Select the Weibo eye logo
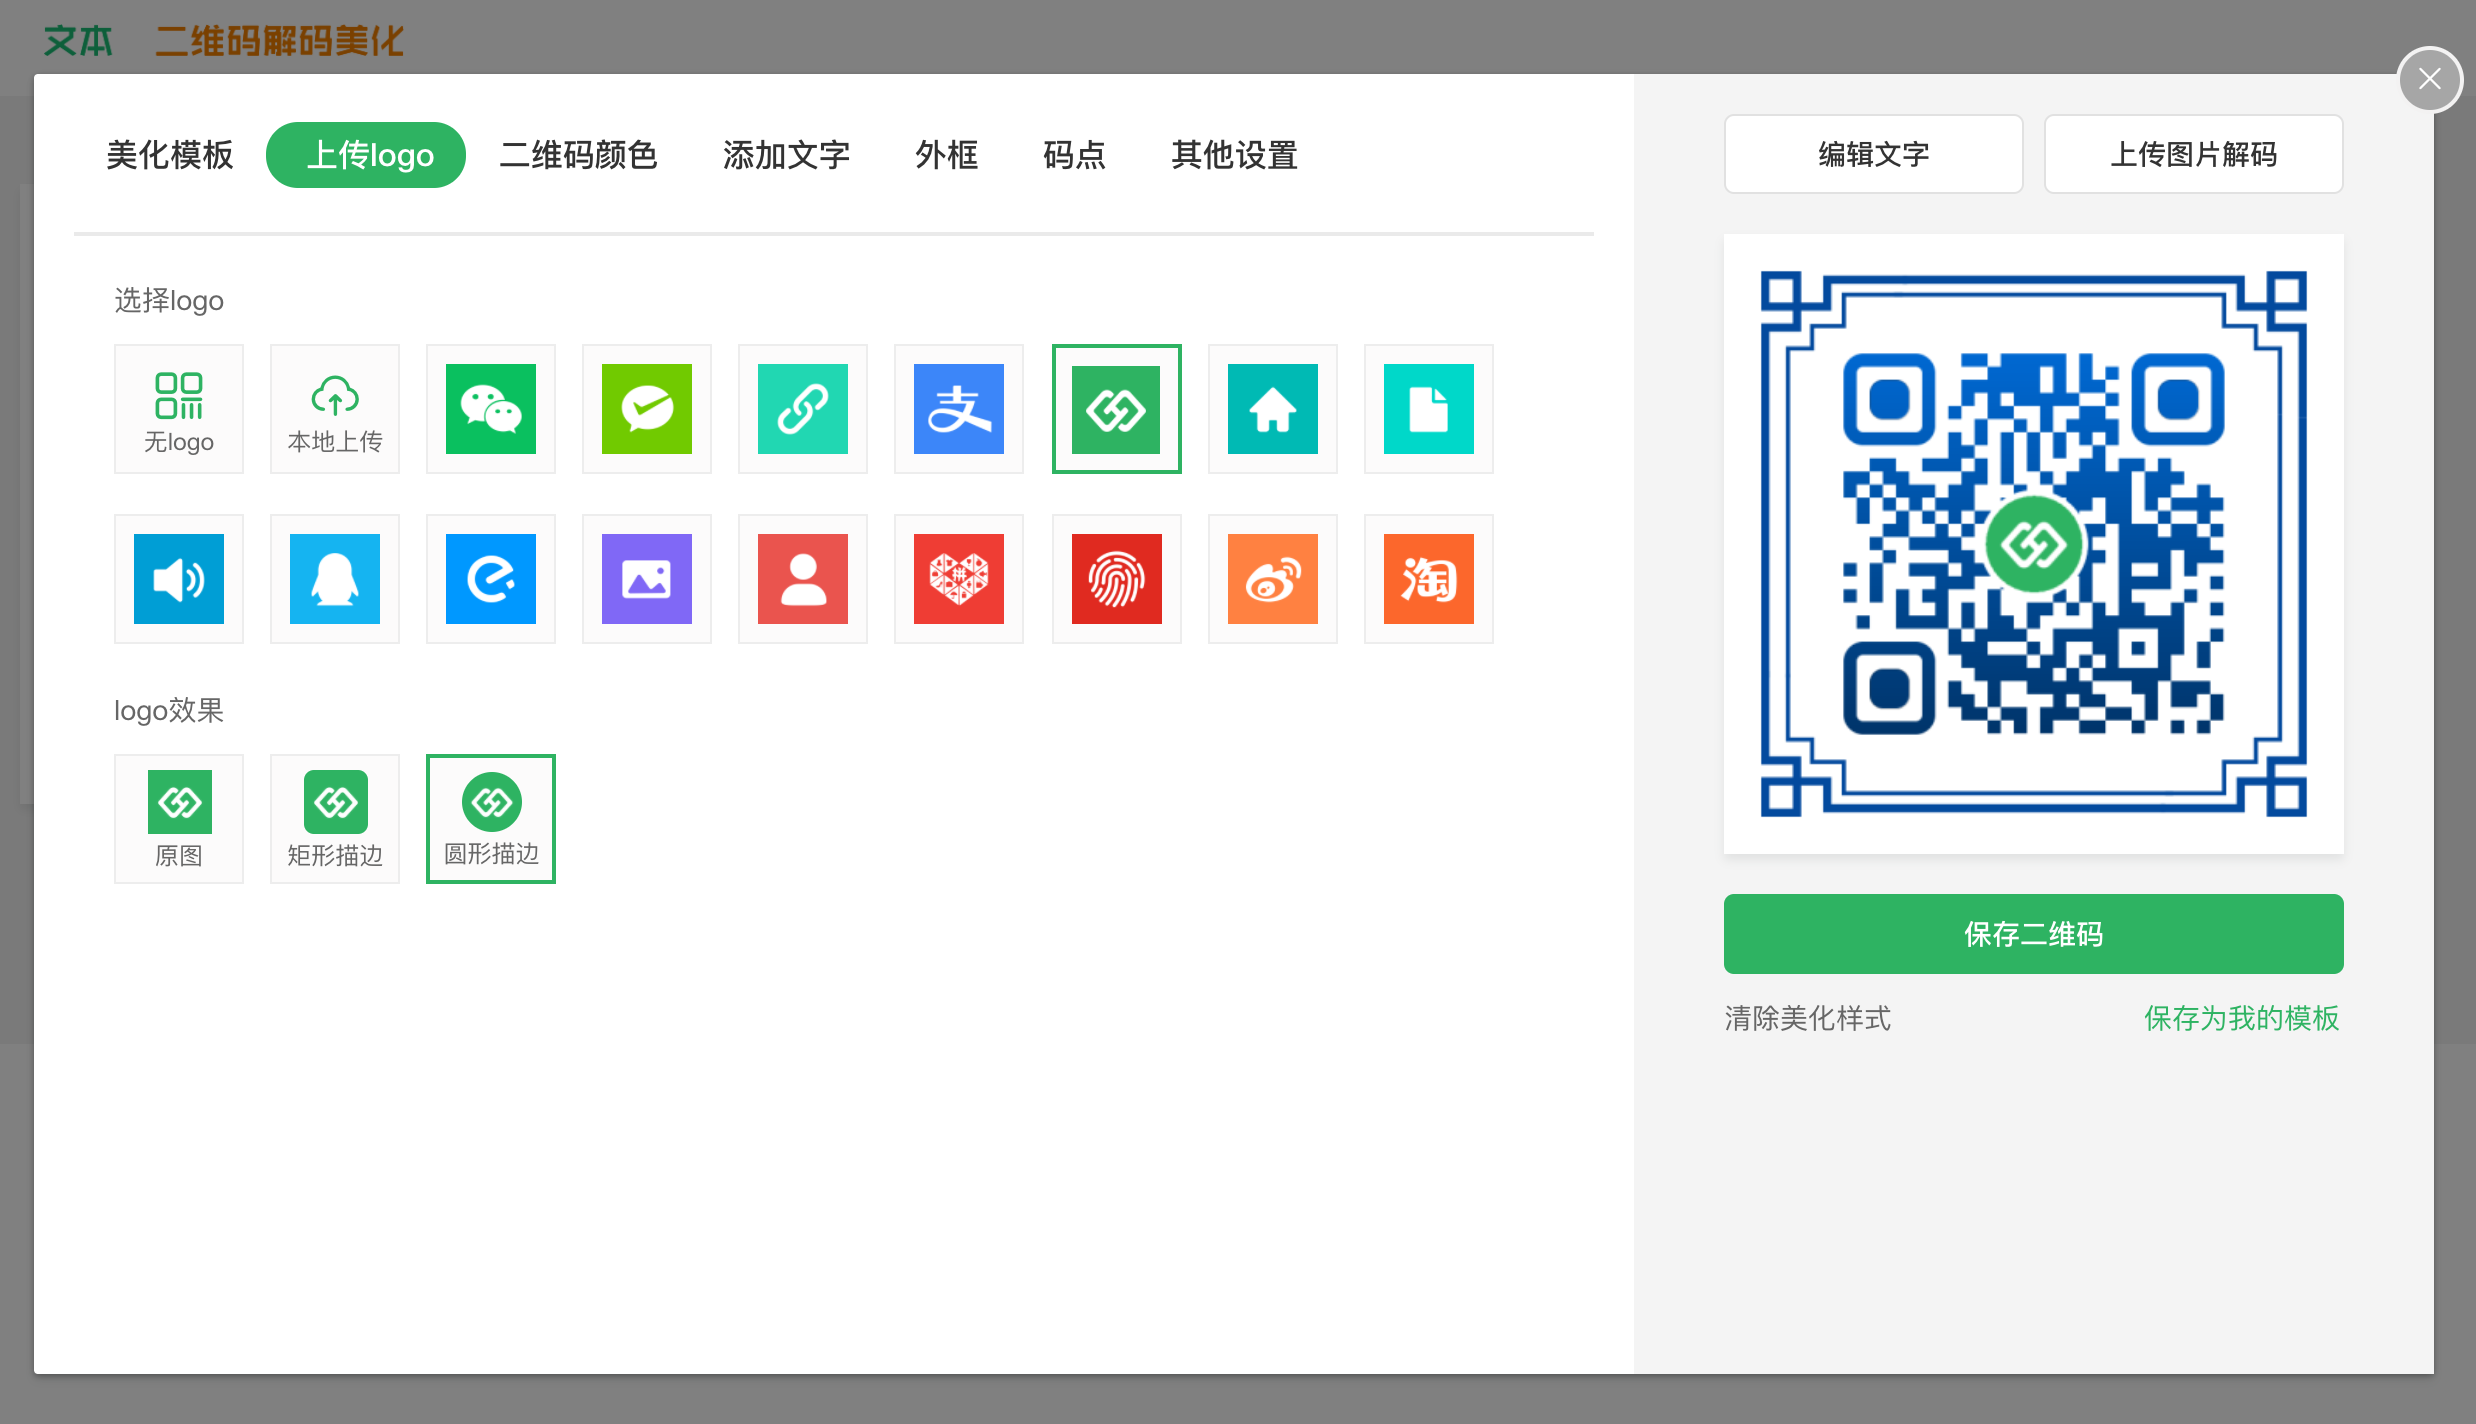Screen dimensions: 2476x1424 (1273, 579)
